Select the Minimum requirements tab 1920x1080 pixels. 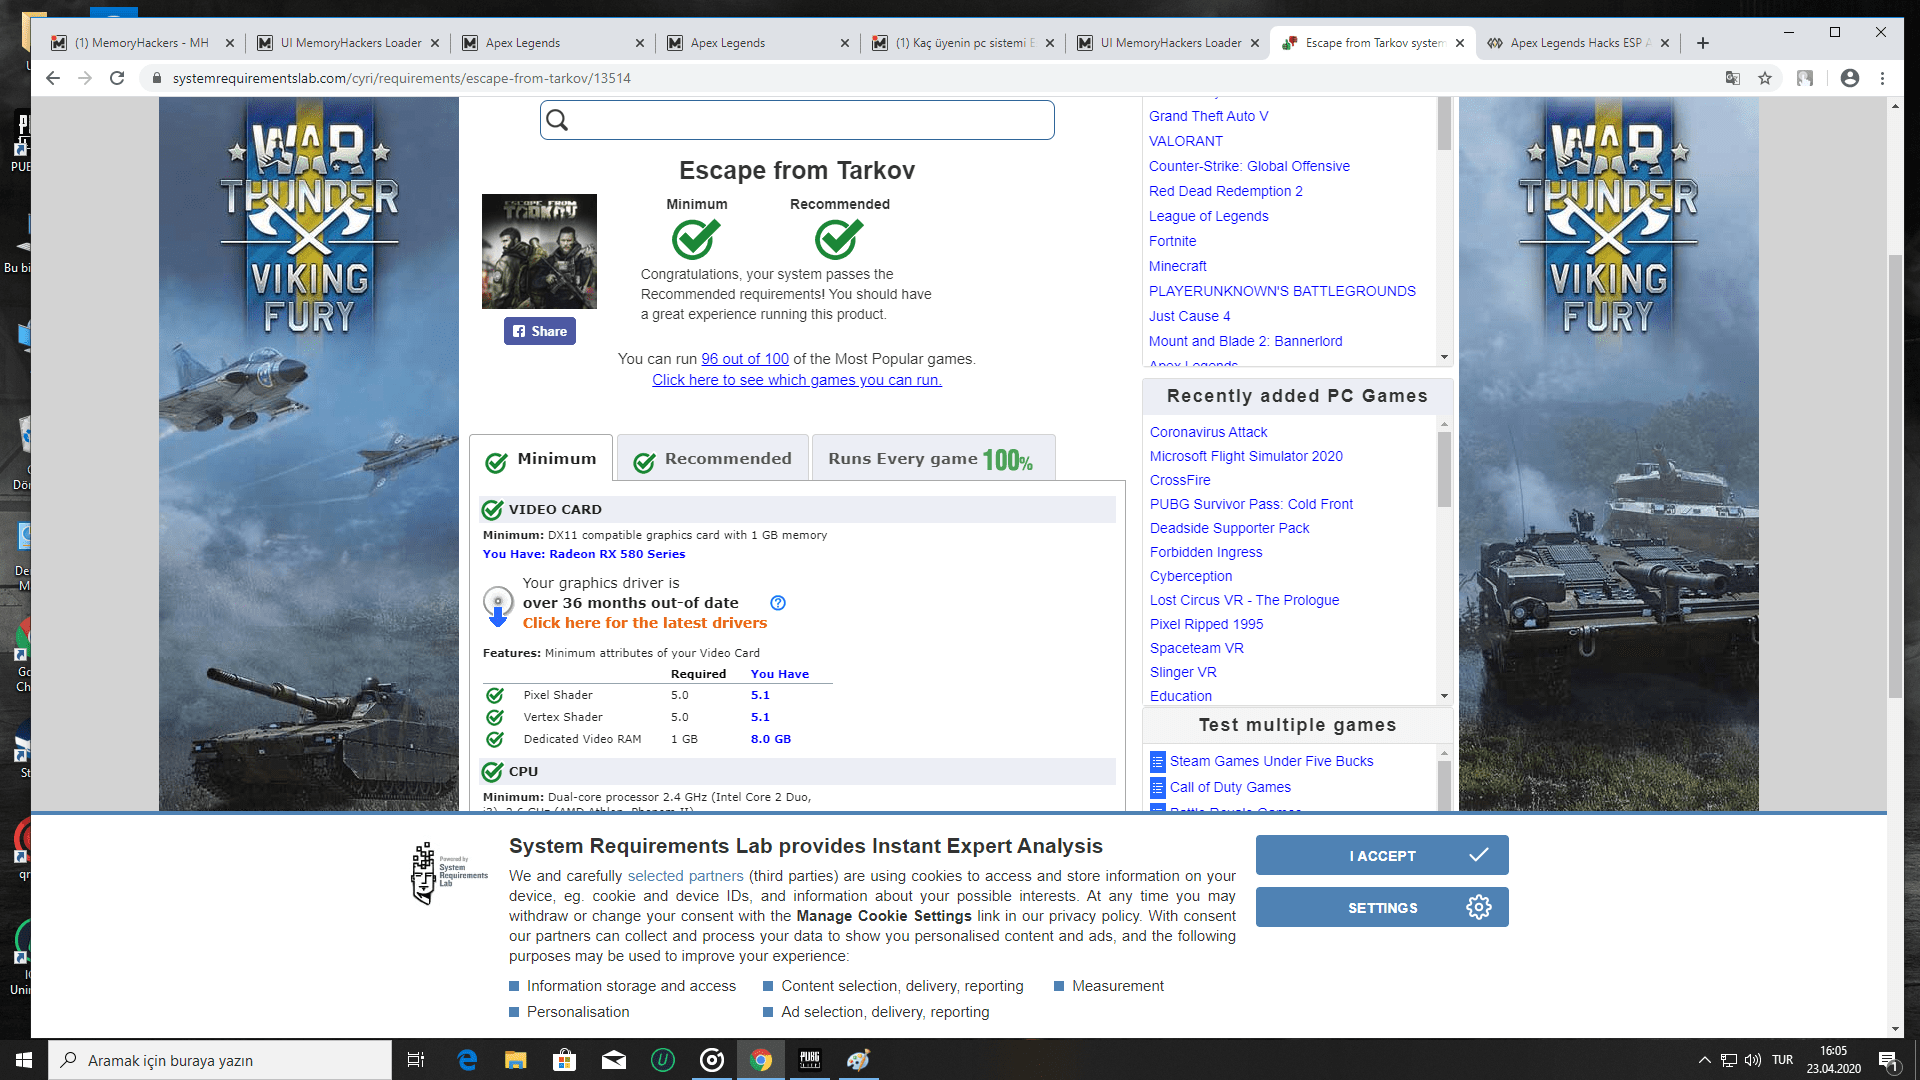541,459
